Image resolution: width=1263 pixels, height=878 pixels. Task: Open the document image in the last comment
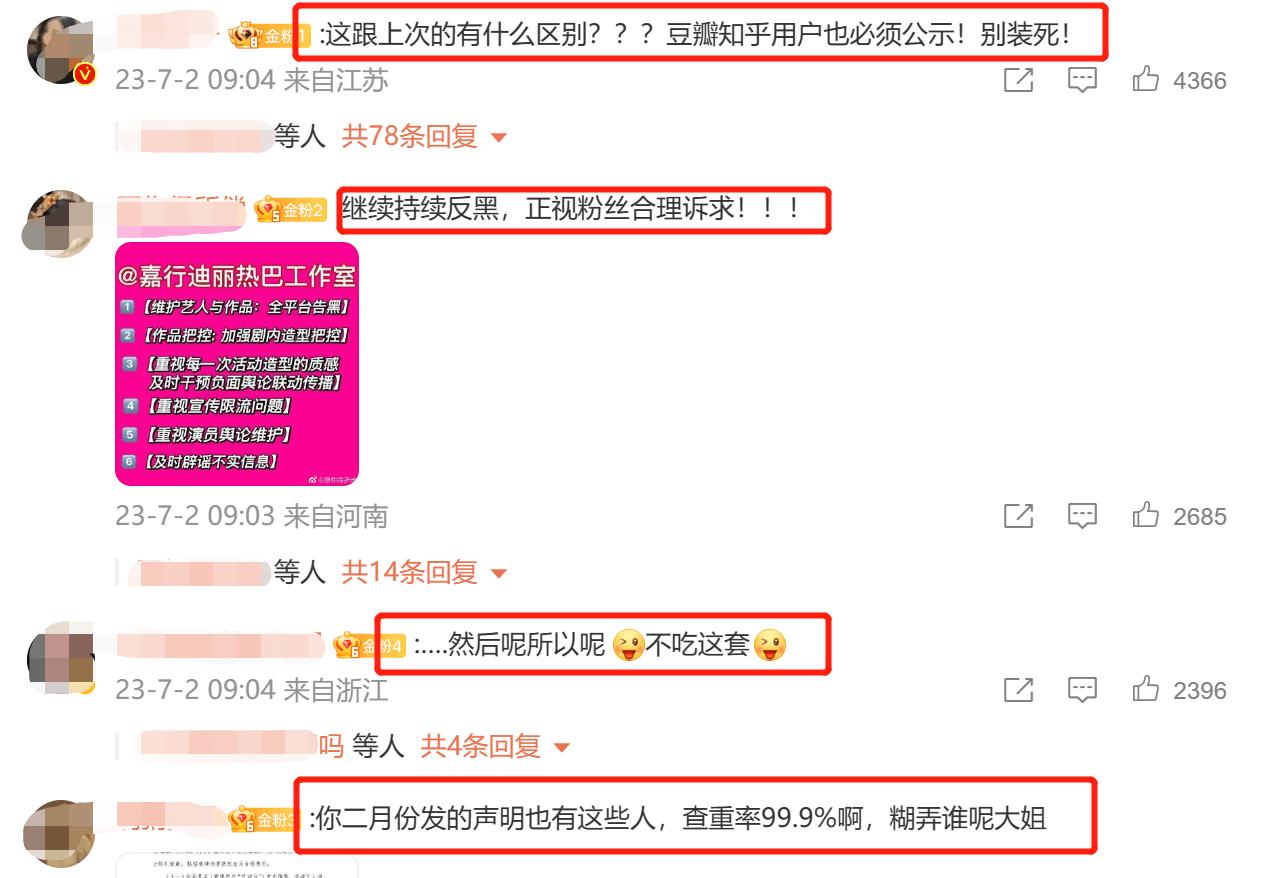[237, 865]
